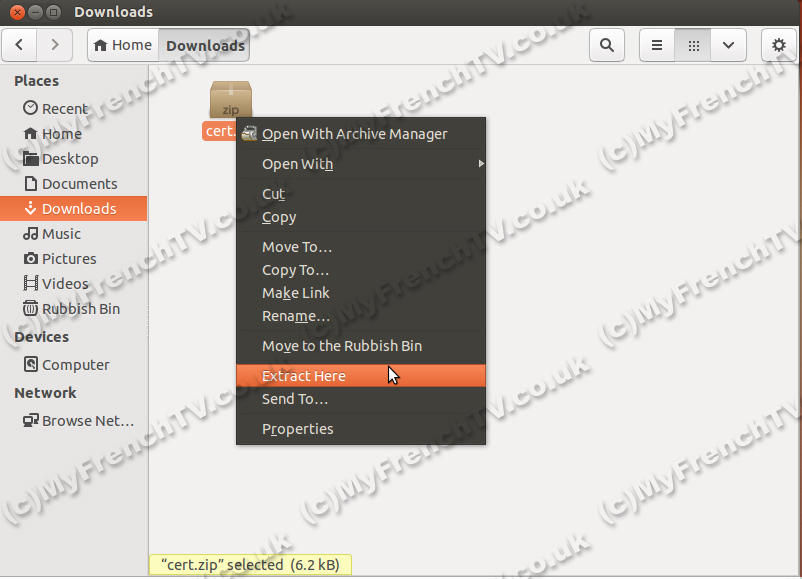Screen dimensions: 802x579
Task: Open the search magnifier icon
Action: coord(606,45)
